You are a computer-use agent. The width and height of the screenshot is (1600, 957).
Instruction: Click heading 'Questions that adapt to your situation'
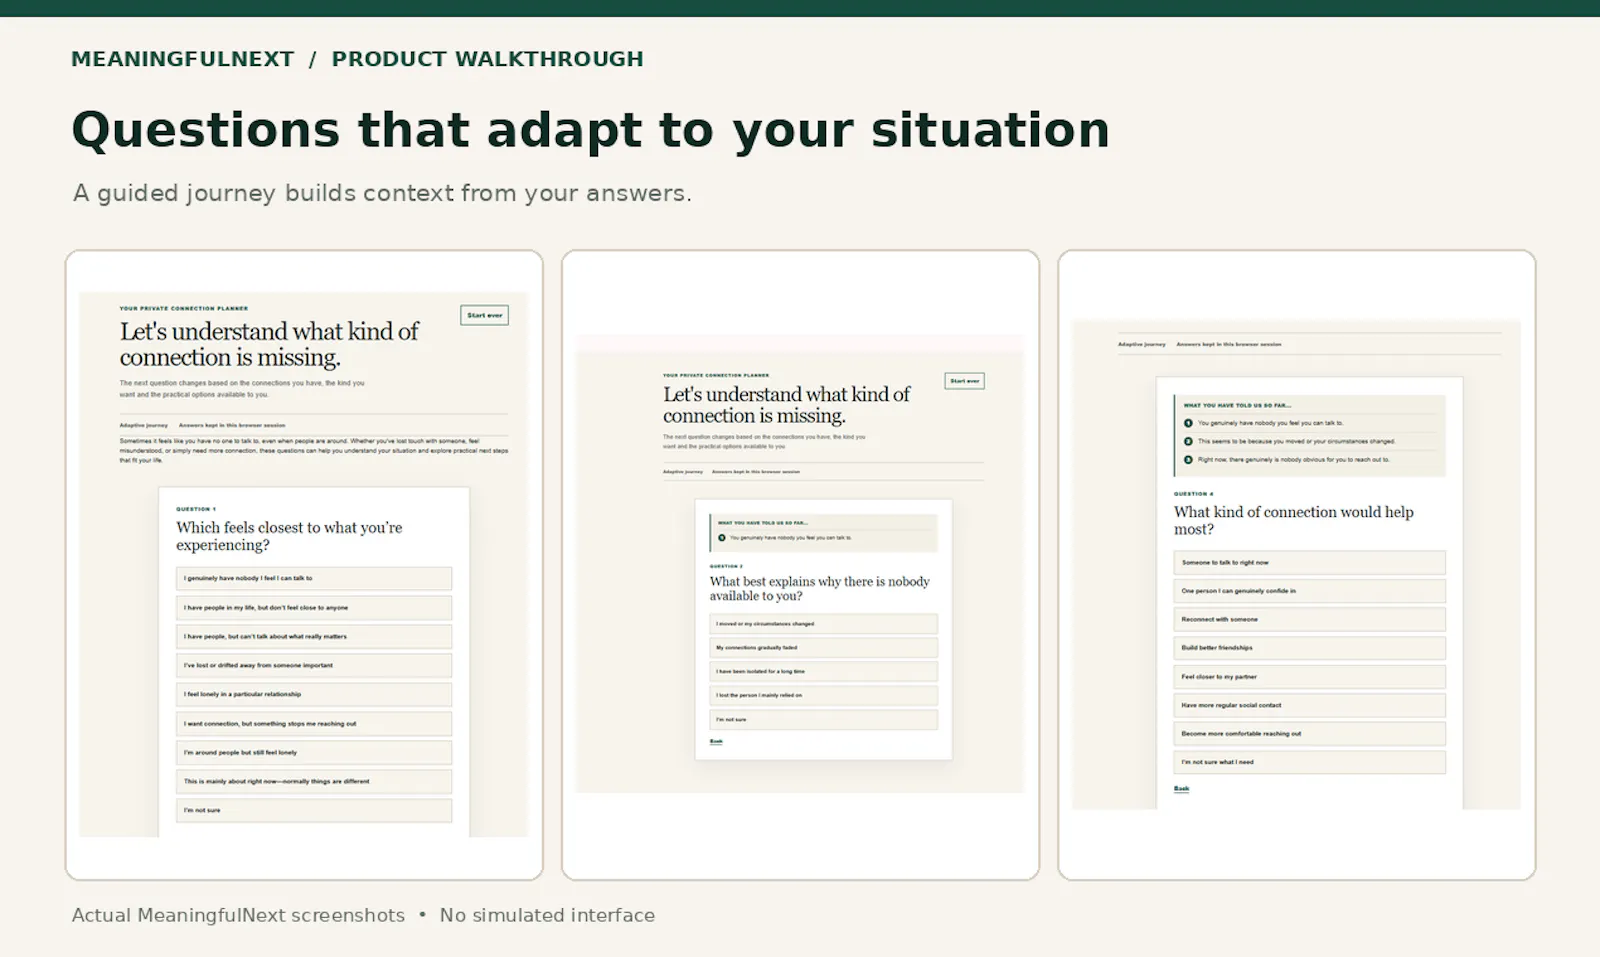tap(591, 130)
